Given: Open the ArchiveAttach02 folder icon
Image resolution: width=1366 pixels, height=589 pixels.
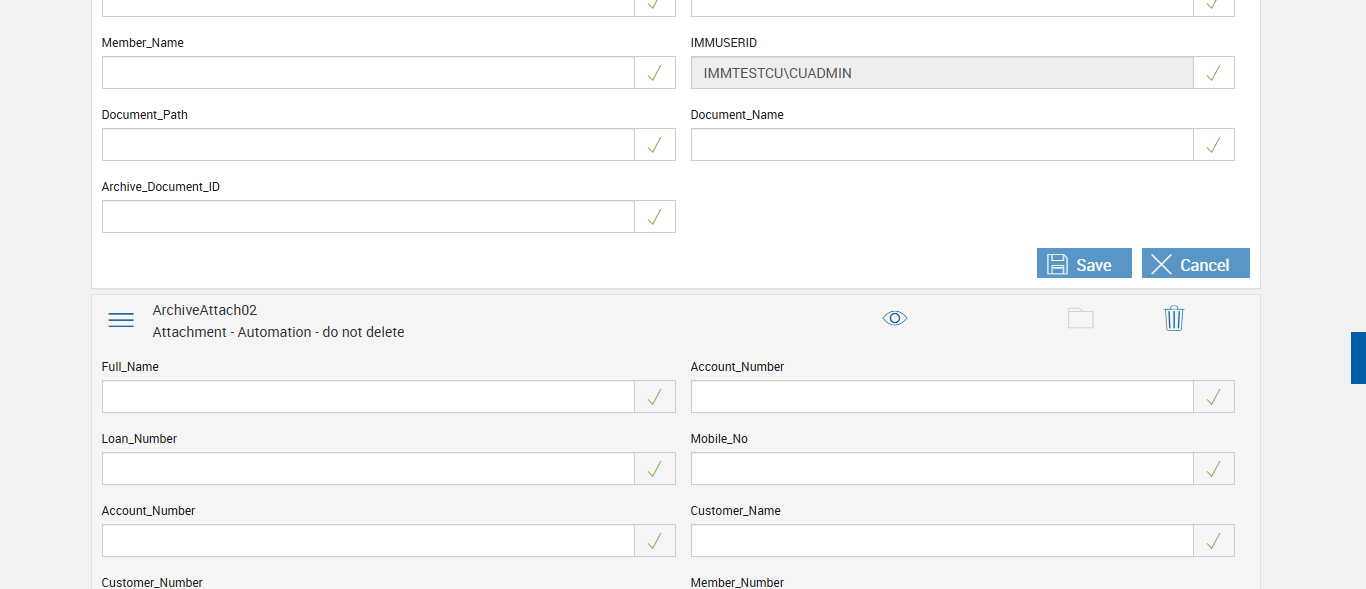Looking at the screenshot, I should pos(1080,319).
